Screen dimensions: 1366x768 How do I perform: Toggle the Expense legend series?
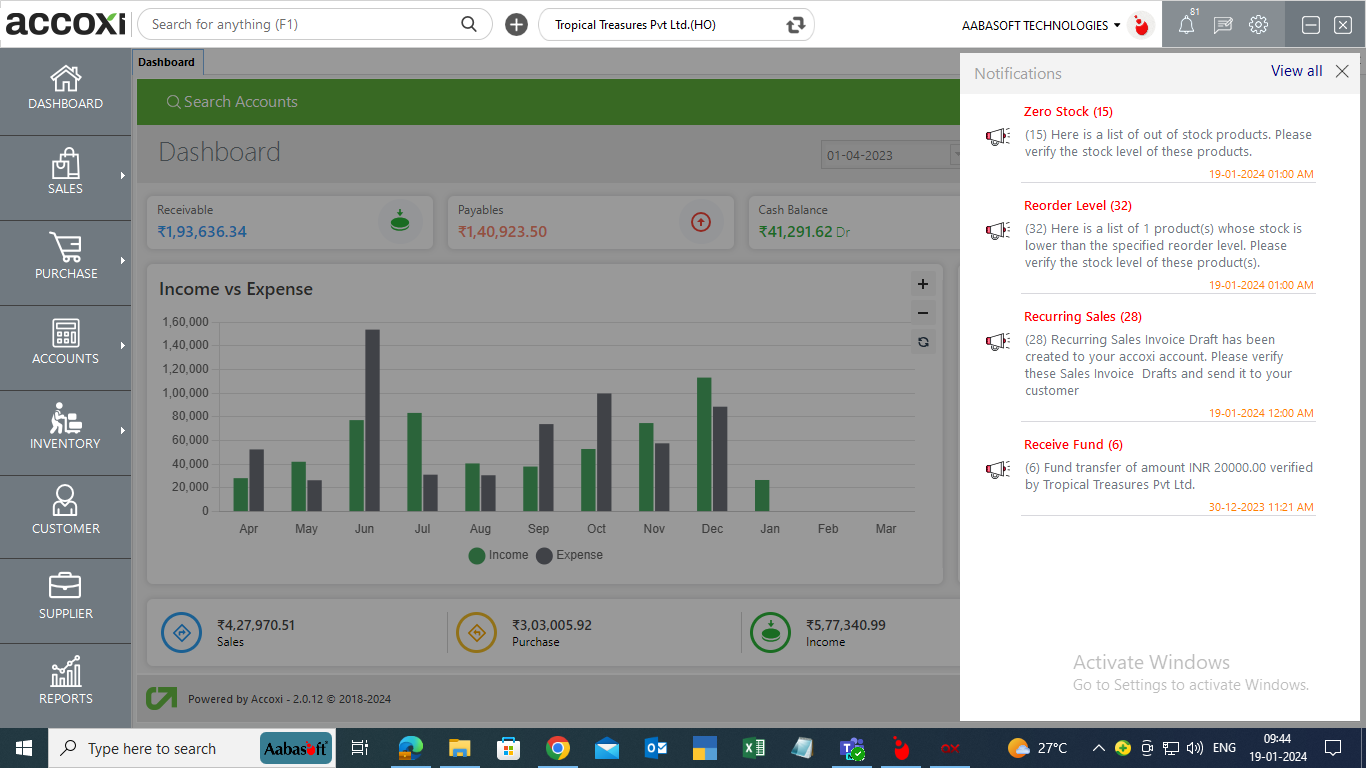click(x=570, y=555)
